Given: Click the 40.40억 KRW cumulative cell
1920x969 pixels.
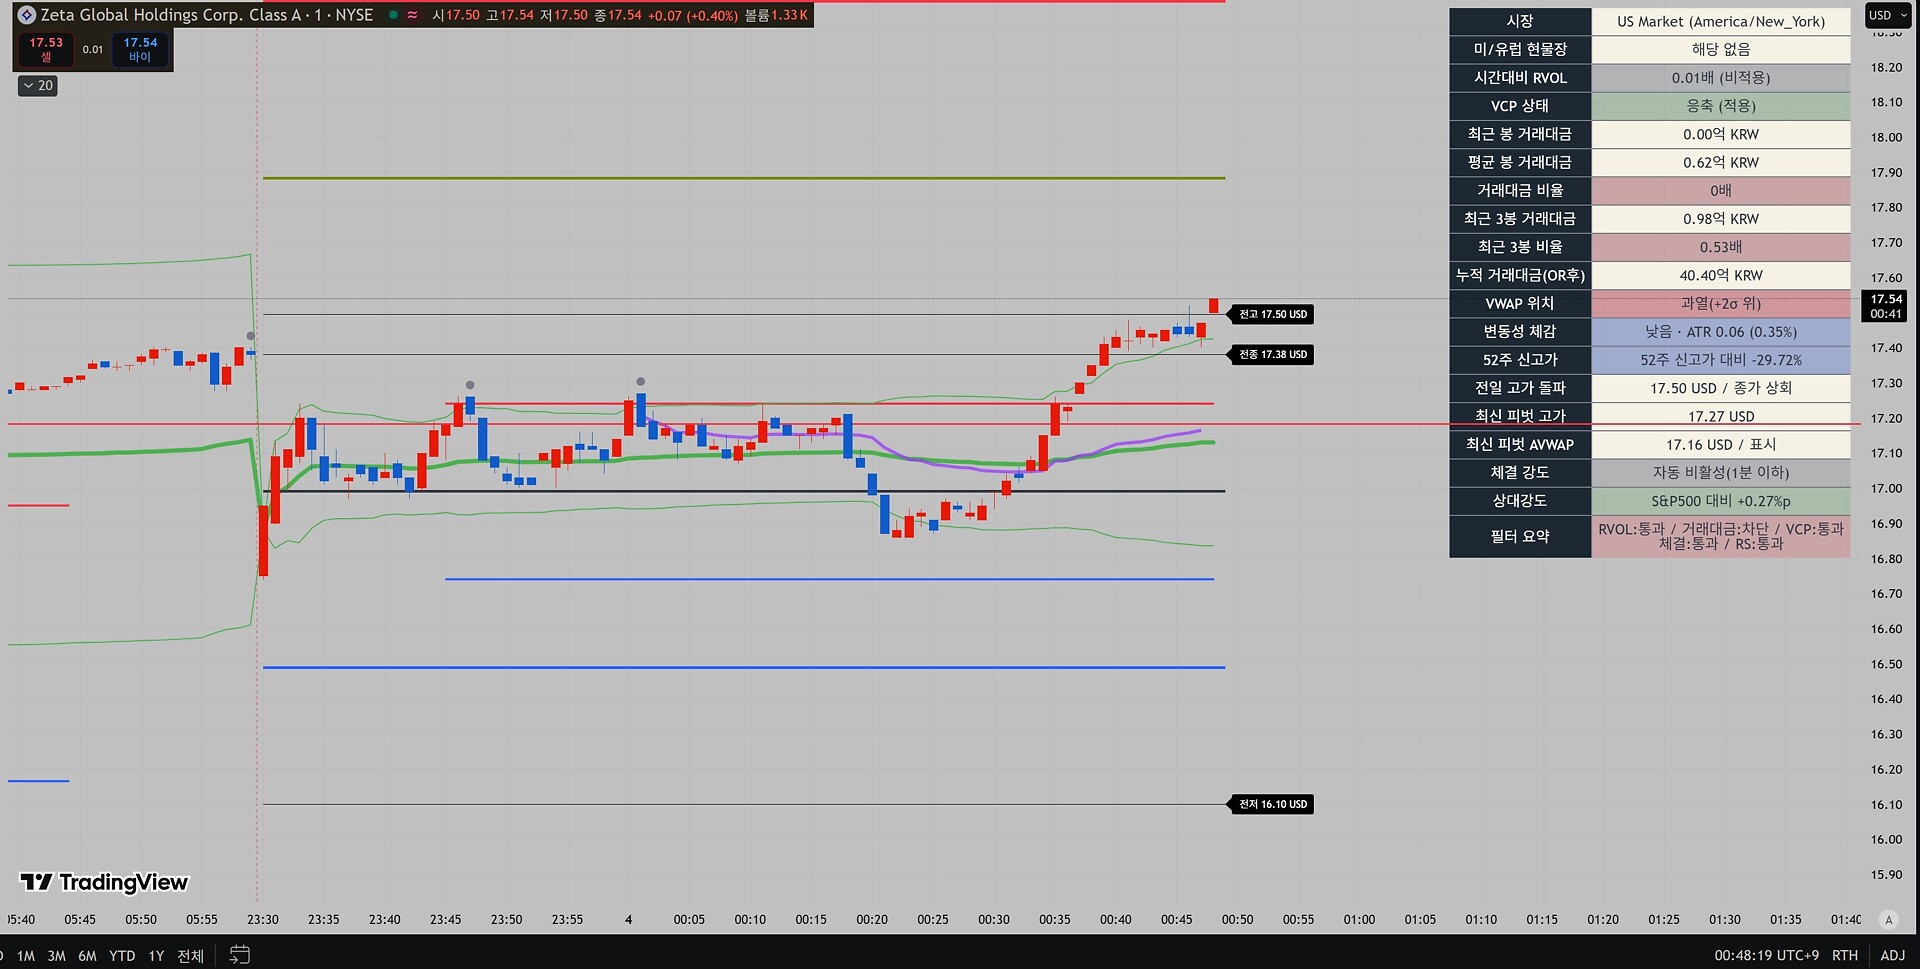Looking at the screenshot, I should pyautogui.click(x=1721, y=275).
